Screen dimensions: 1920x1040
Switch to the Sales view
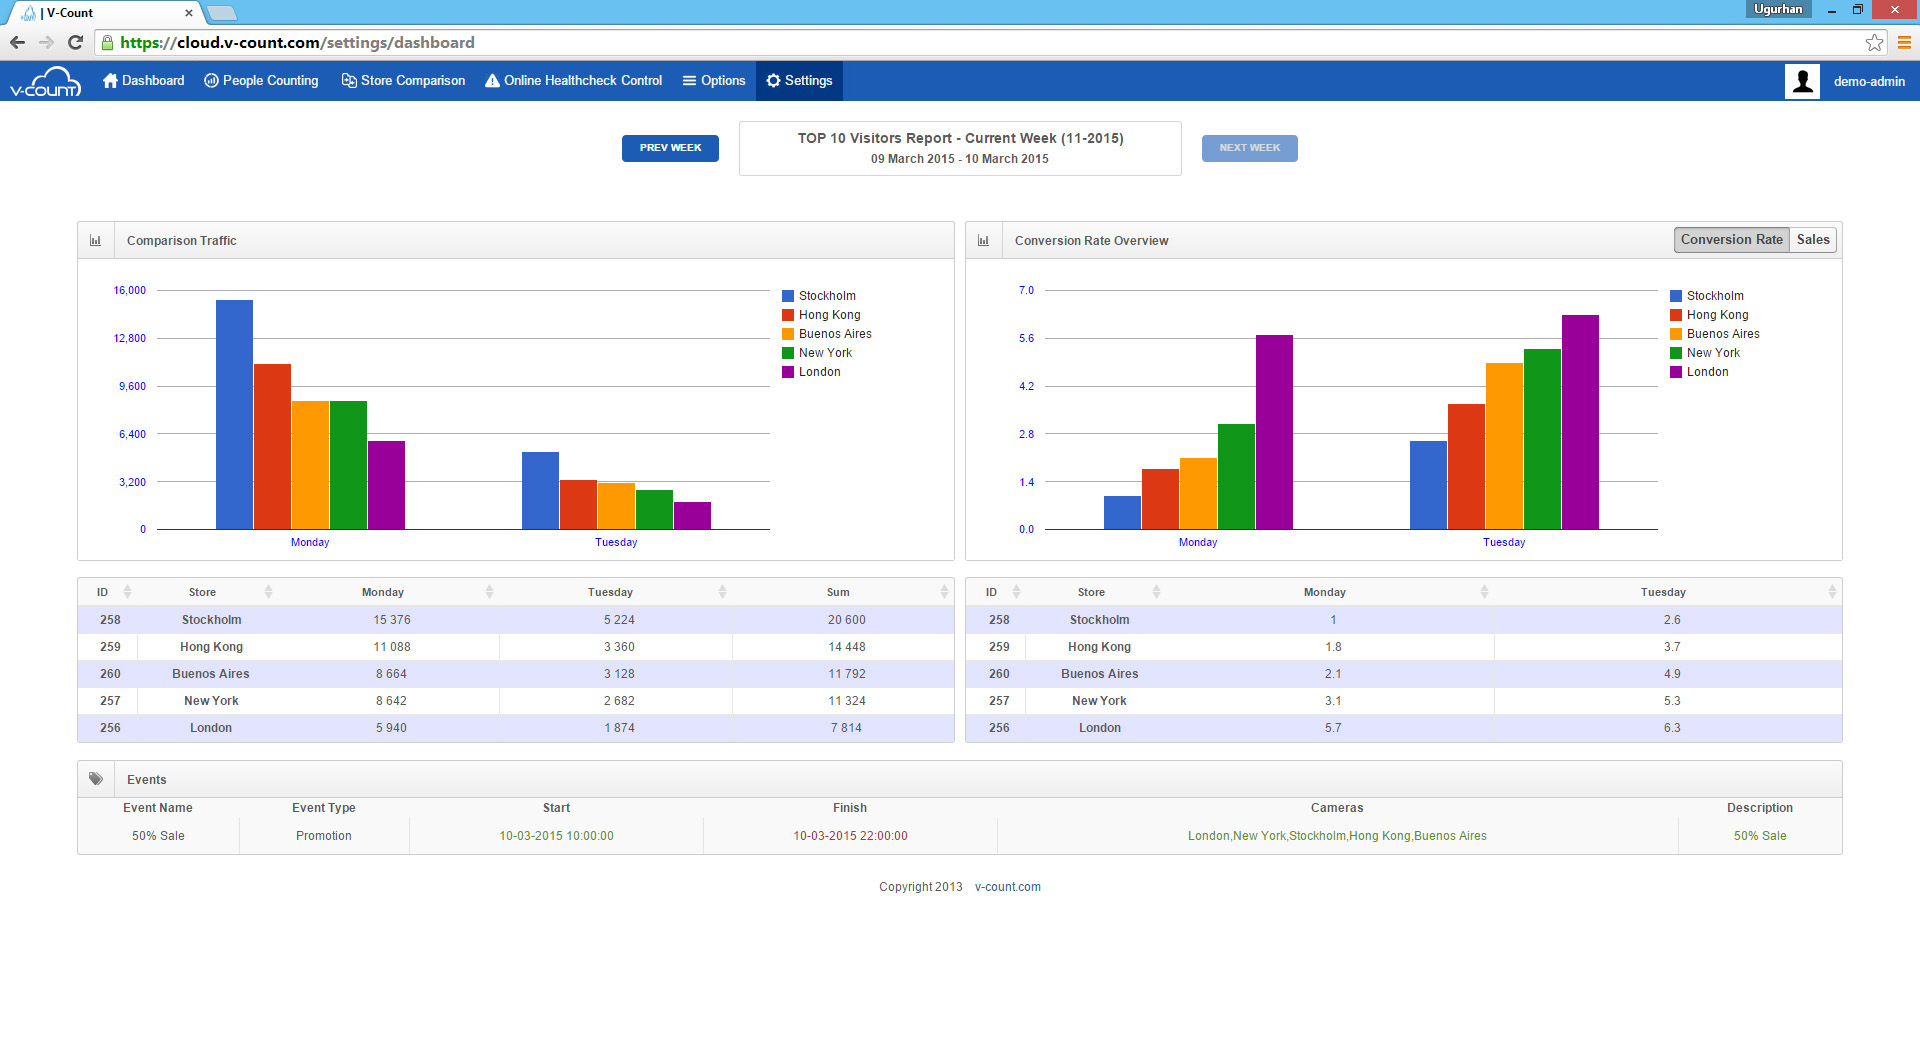click(1812, 240)
